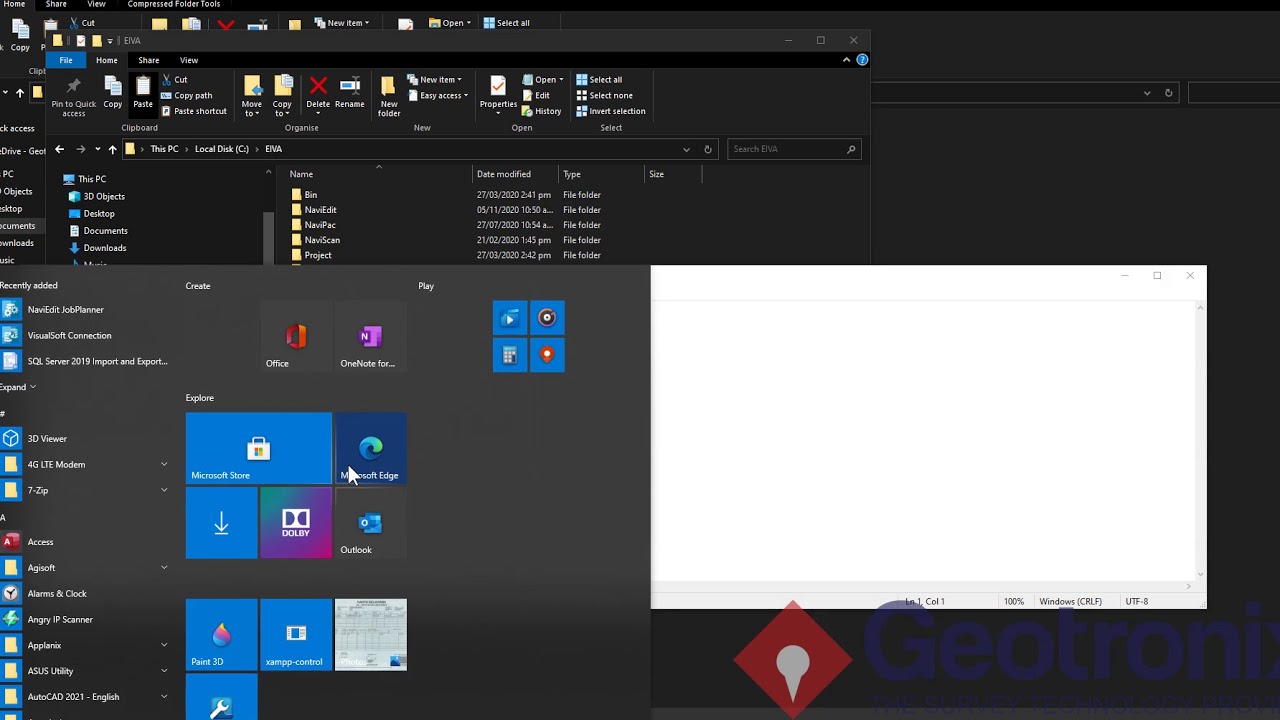Expand the 7-Zip folder in app list
Image resolution: width=1280 pixels, height=720 pixels.
coord(164,490)
